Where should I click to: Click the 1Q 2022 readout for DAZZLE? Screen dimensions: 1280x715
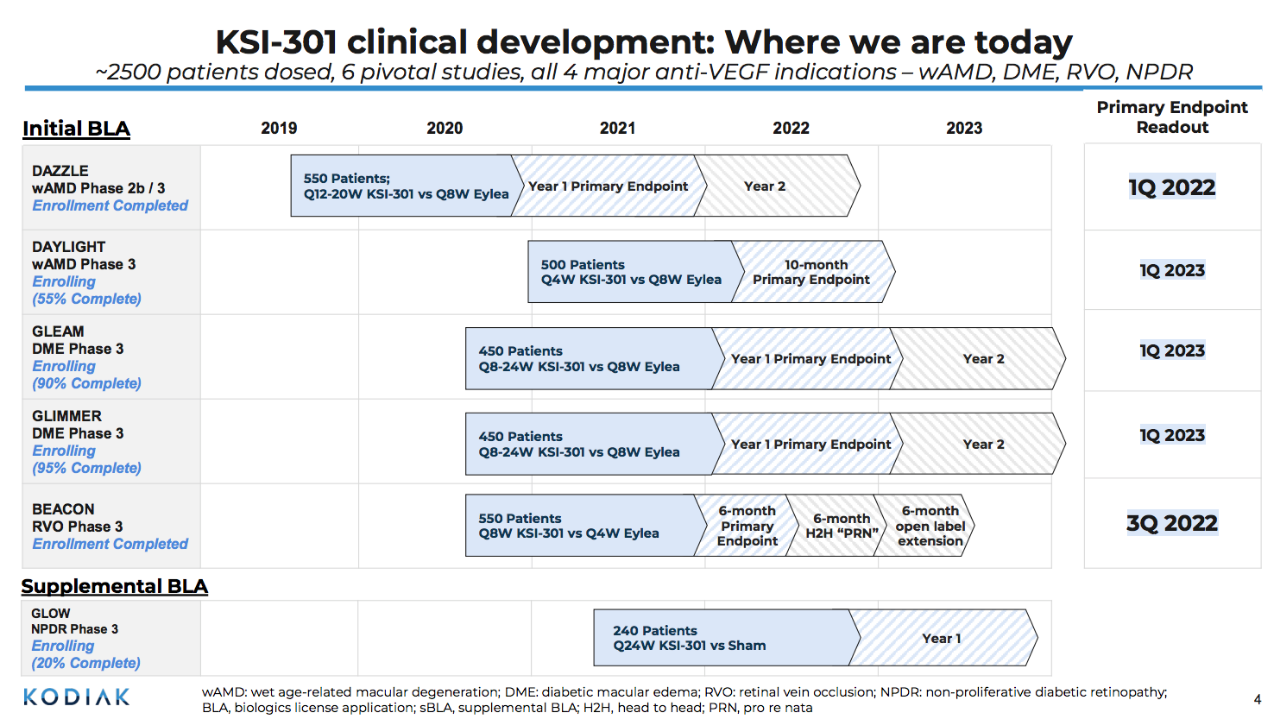[x=1172, y=187]
